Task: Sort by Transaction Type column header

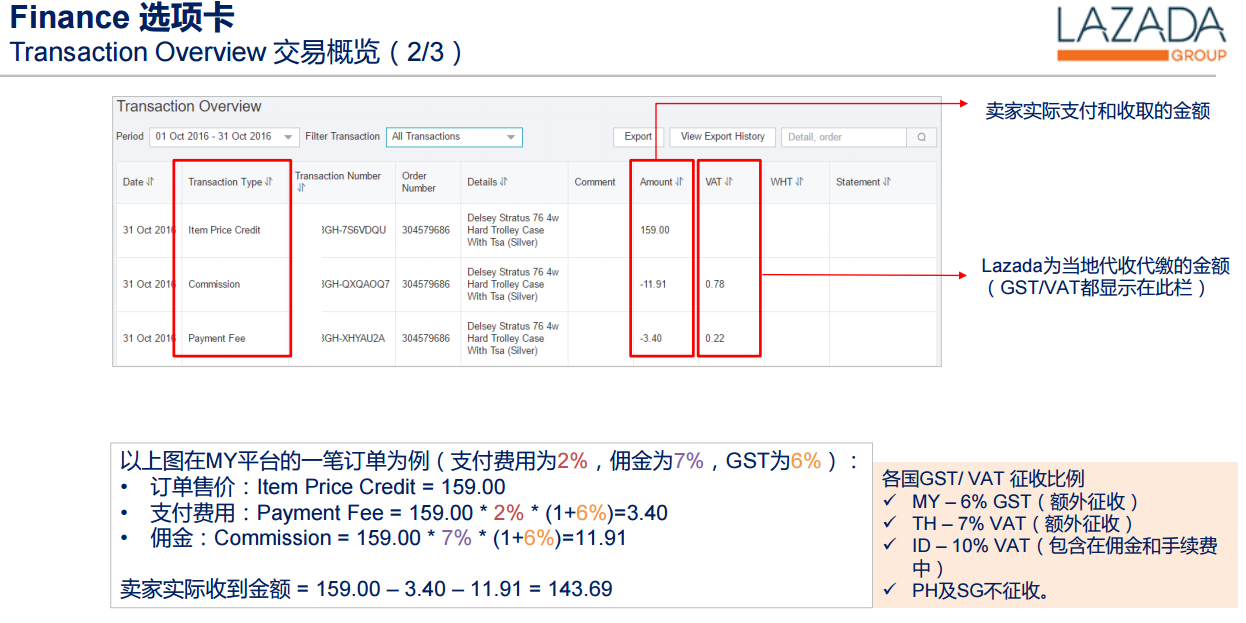Action: [230, 182]
